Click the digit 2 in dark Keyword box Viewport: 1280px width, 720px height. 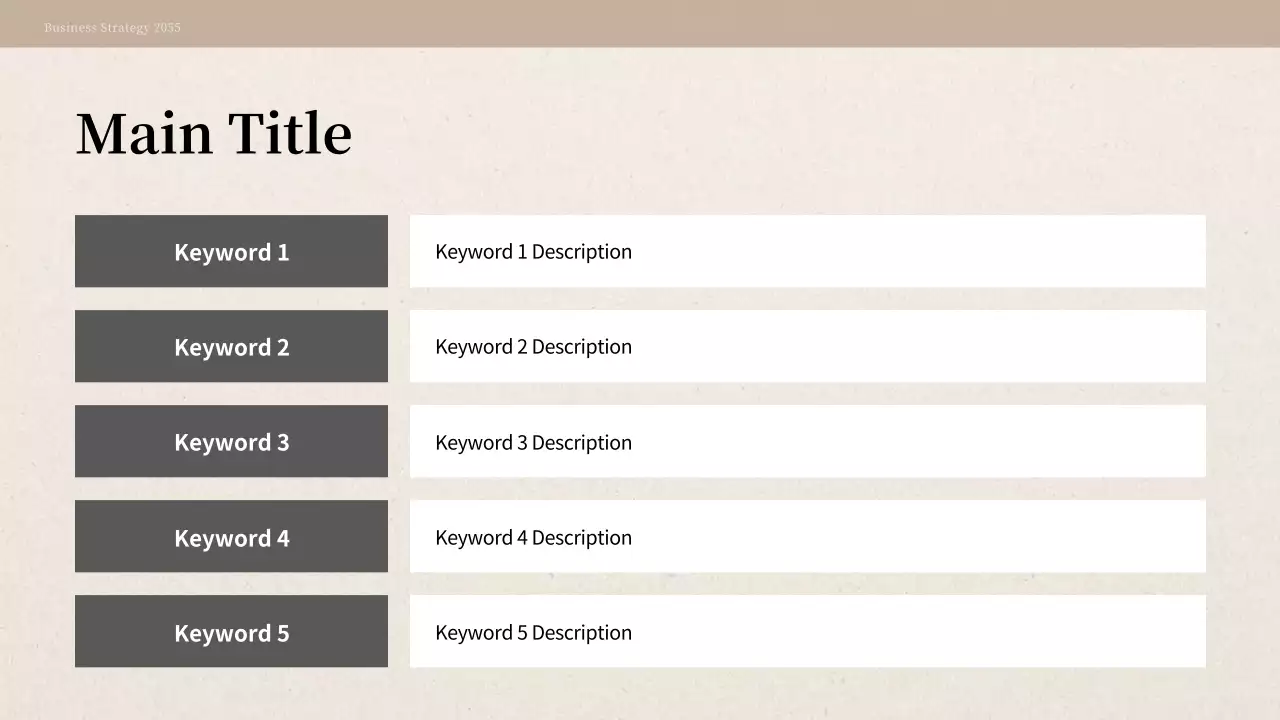click(x=283, y=348)
